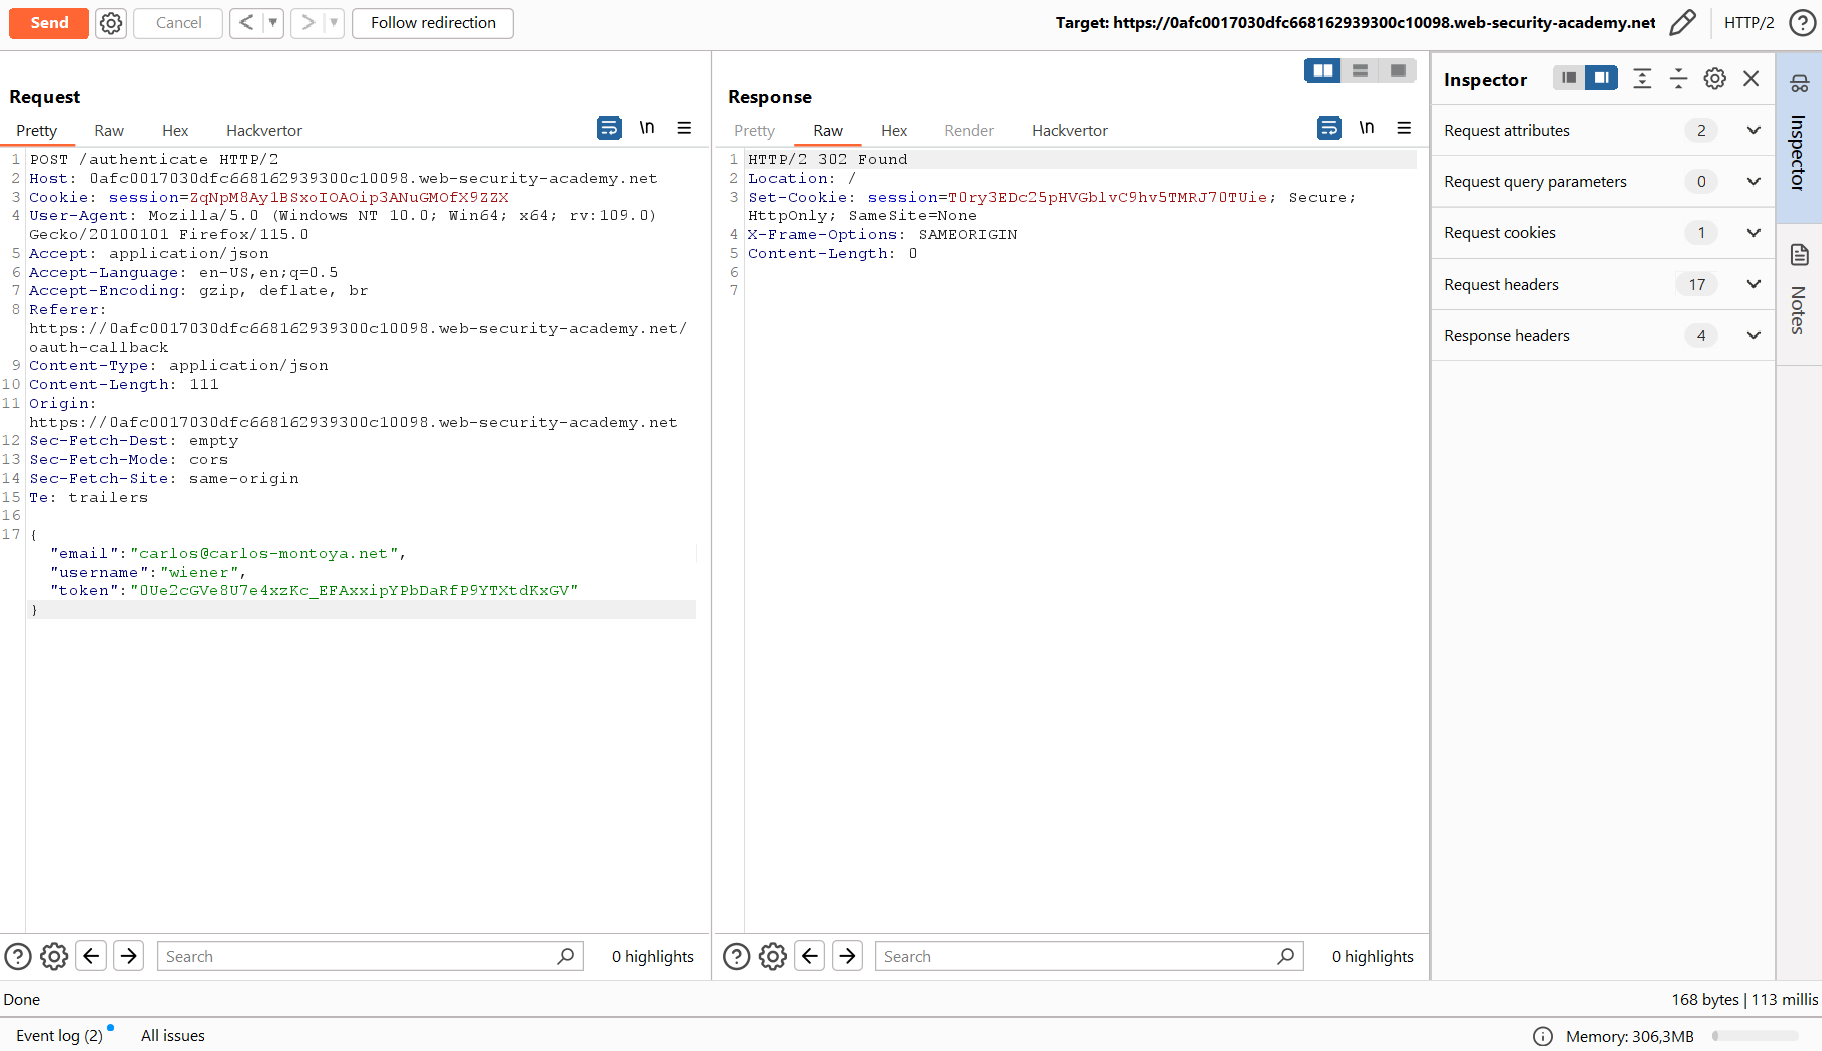This screenshot has height=1051, width=1822.
Task: Open back history dropdown arrow
Action: pos(273,22)
